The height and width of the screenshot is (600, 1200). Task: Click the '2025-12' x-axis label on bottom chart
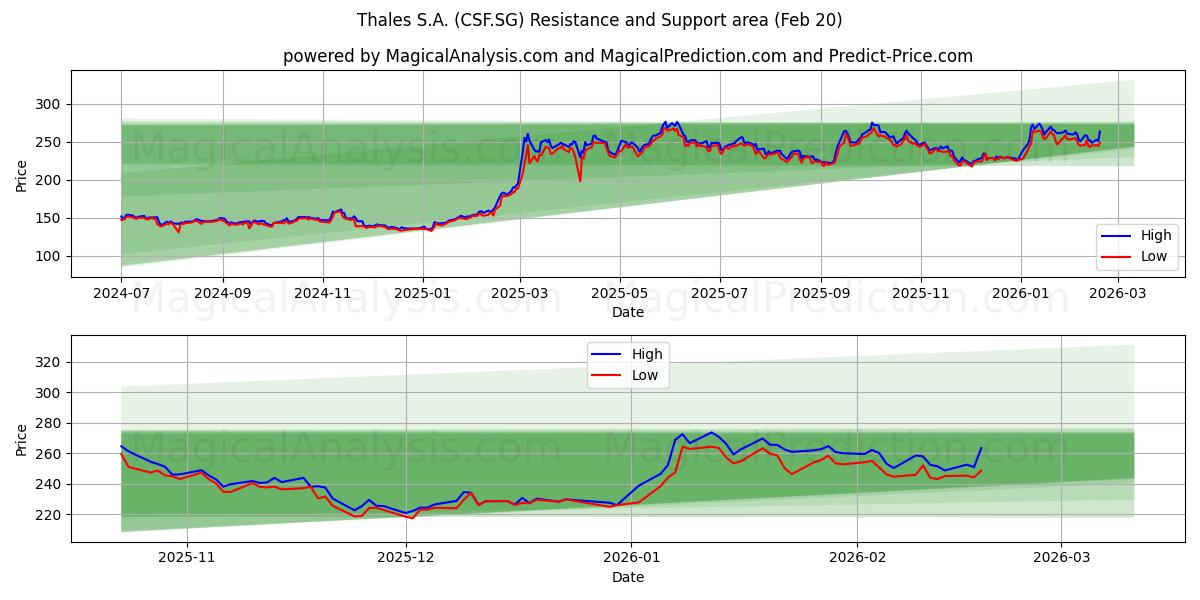406,558
